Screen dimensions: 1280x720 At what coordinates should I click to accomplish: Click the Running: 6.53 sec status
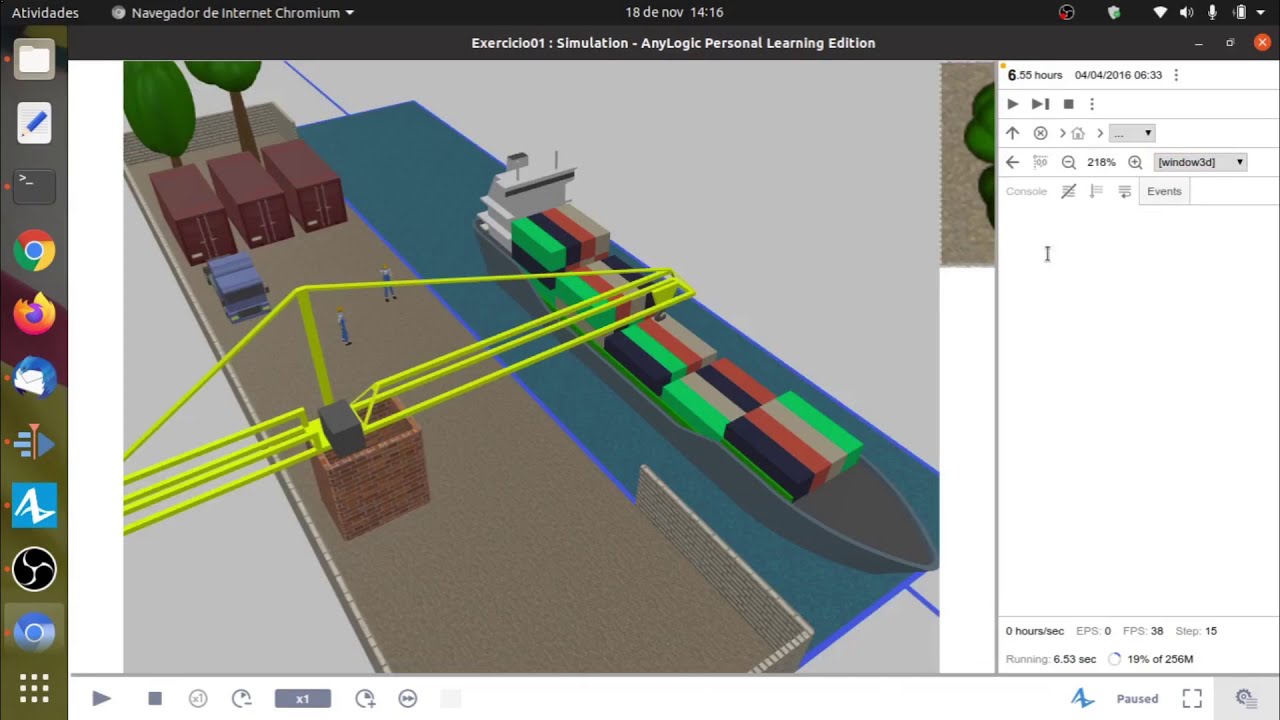click(x=1051, y=659)
